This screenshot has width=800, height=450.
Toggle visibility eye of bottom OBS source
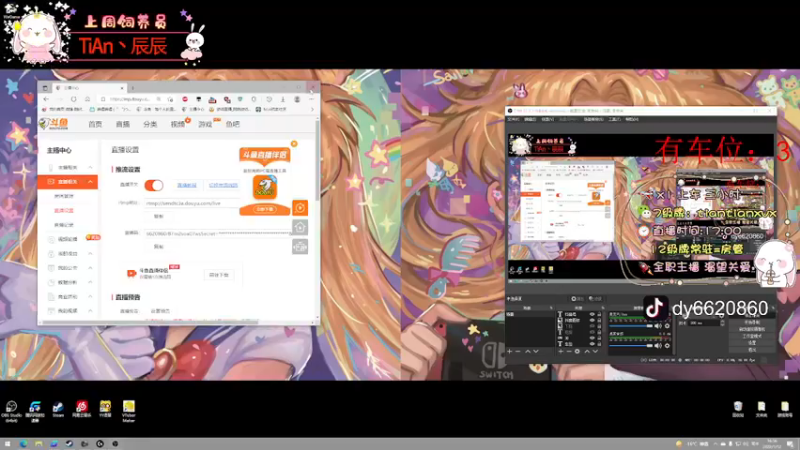592,344
